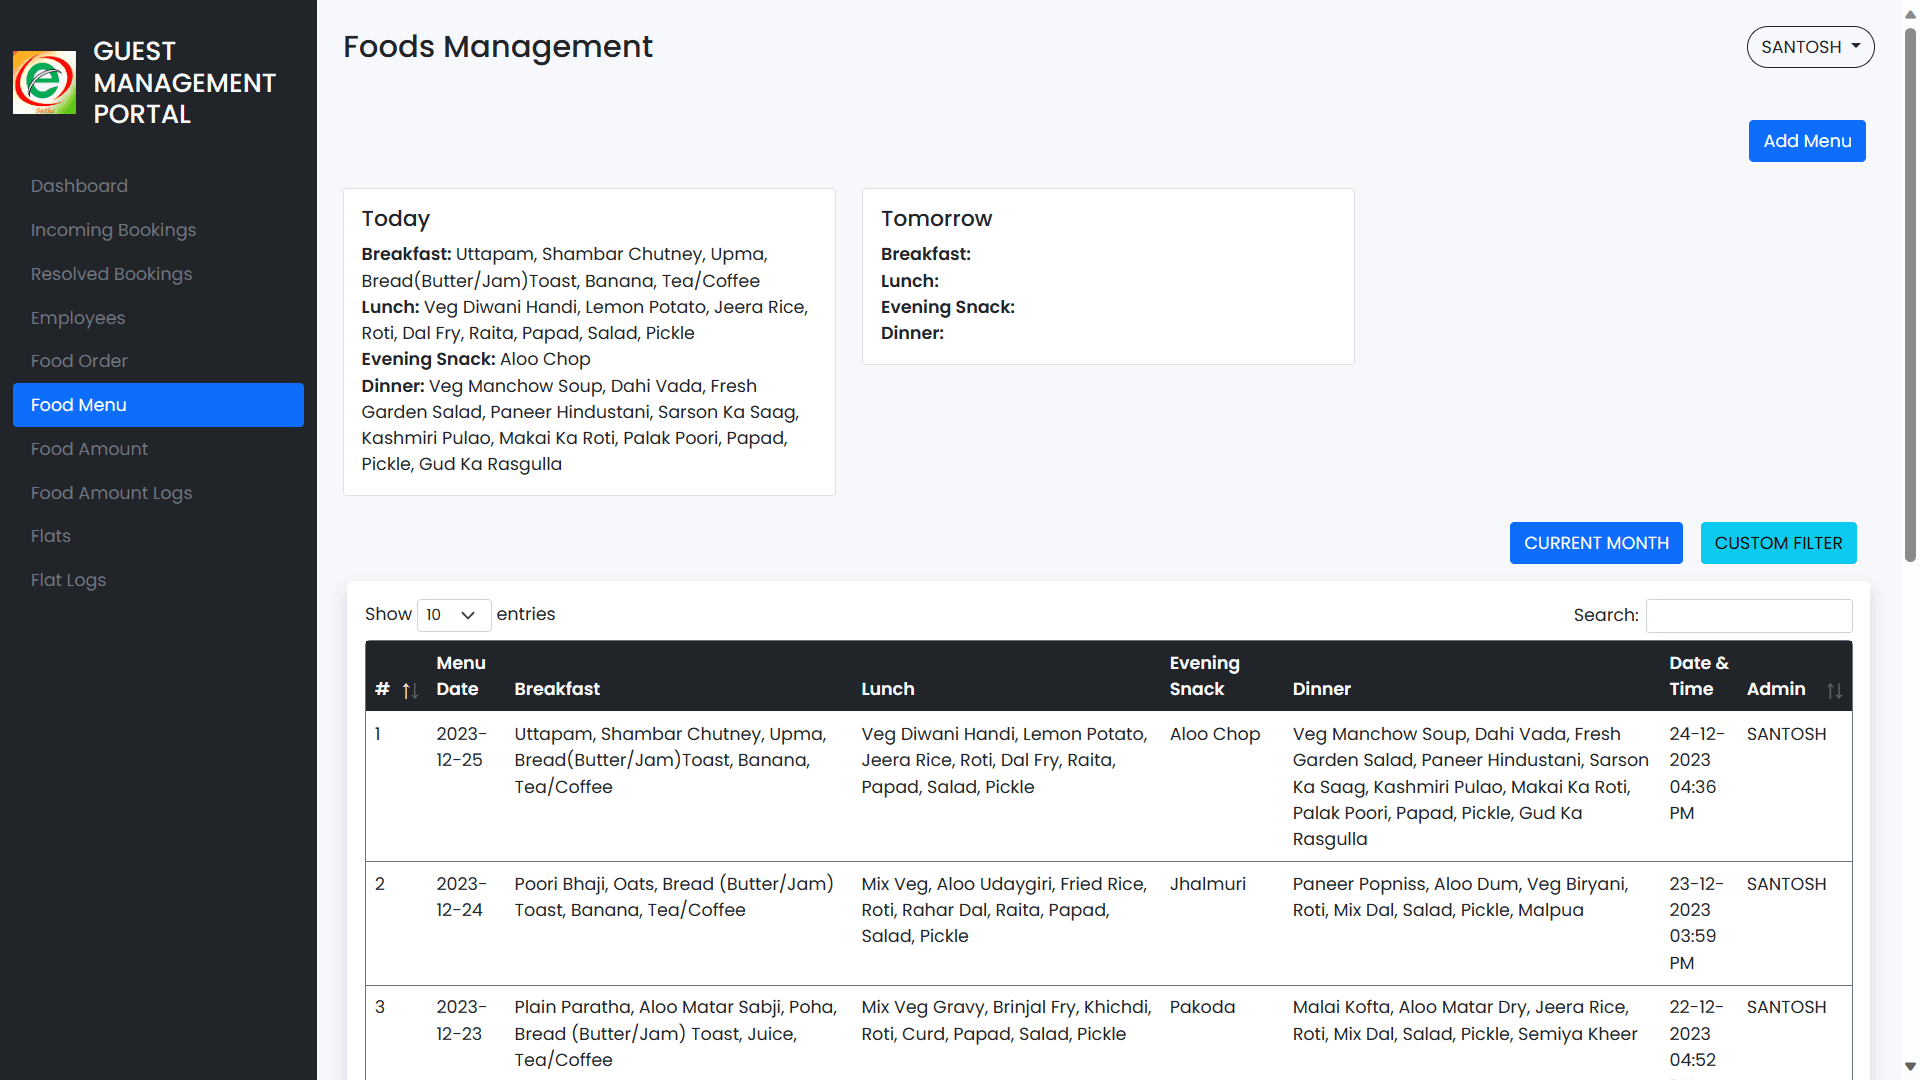Go to the Flats page
The height and width of the screenshot is (1080, 1920).
pos(50,536)
